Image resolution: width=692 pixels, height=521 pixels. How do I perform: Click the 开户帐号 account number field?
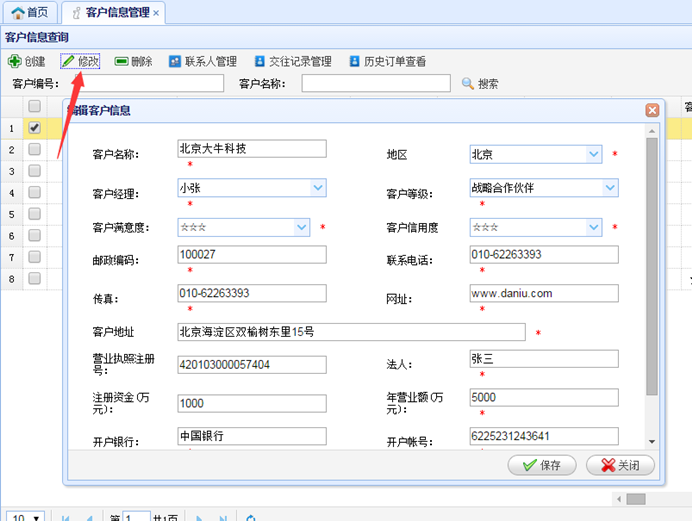coord(544,436)
